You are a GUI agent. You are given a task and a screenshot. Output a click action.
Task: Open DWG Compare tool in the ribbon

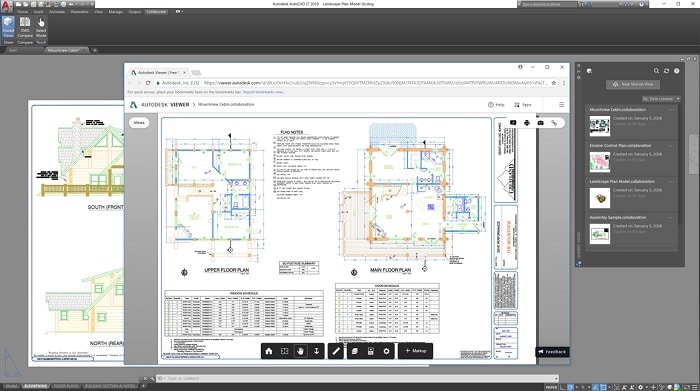[25, 28]
